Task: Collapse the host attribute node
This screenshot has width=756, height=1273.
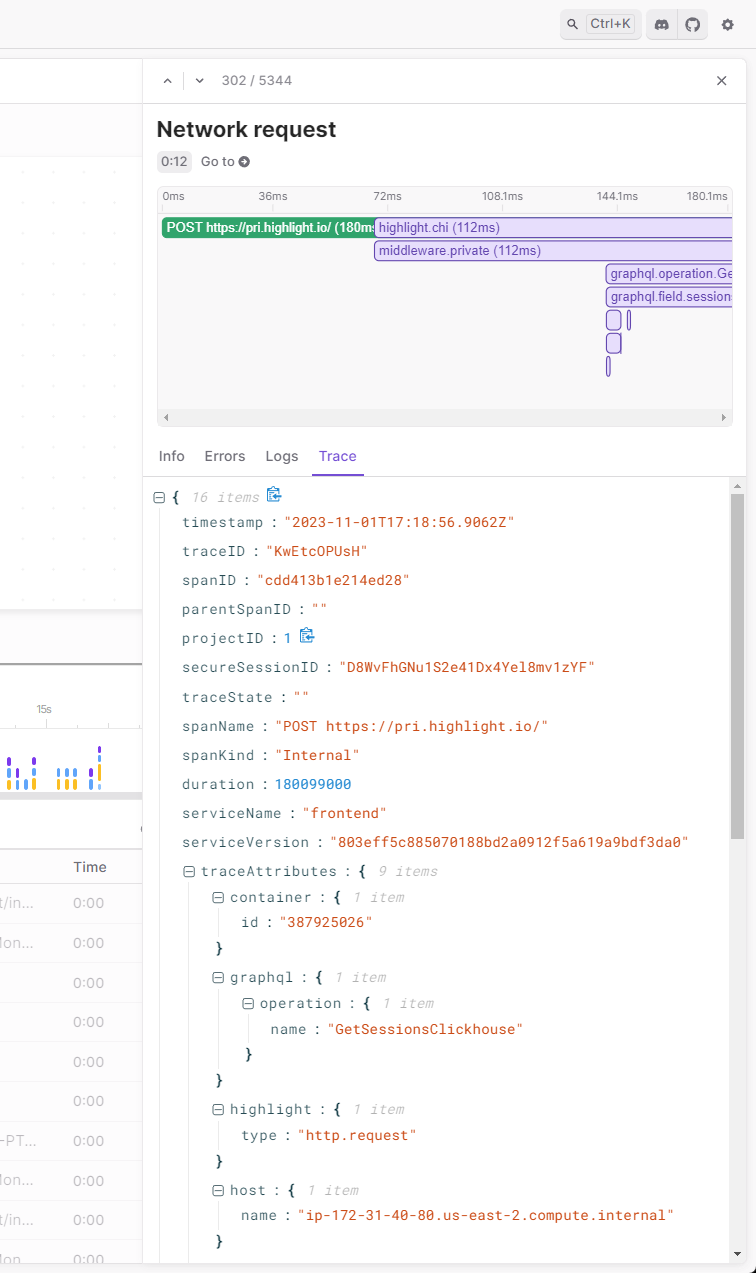Action: [218, 1189]
